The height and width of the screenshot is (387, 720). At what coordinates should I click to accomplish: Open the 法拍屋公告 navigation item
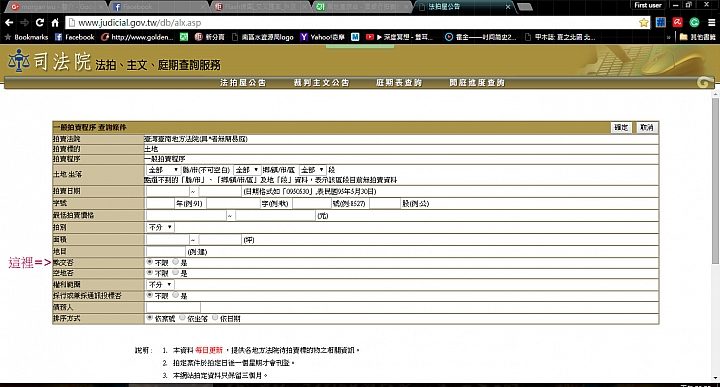pyautogui.click(x=243, y=83)
